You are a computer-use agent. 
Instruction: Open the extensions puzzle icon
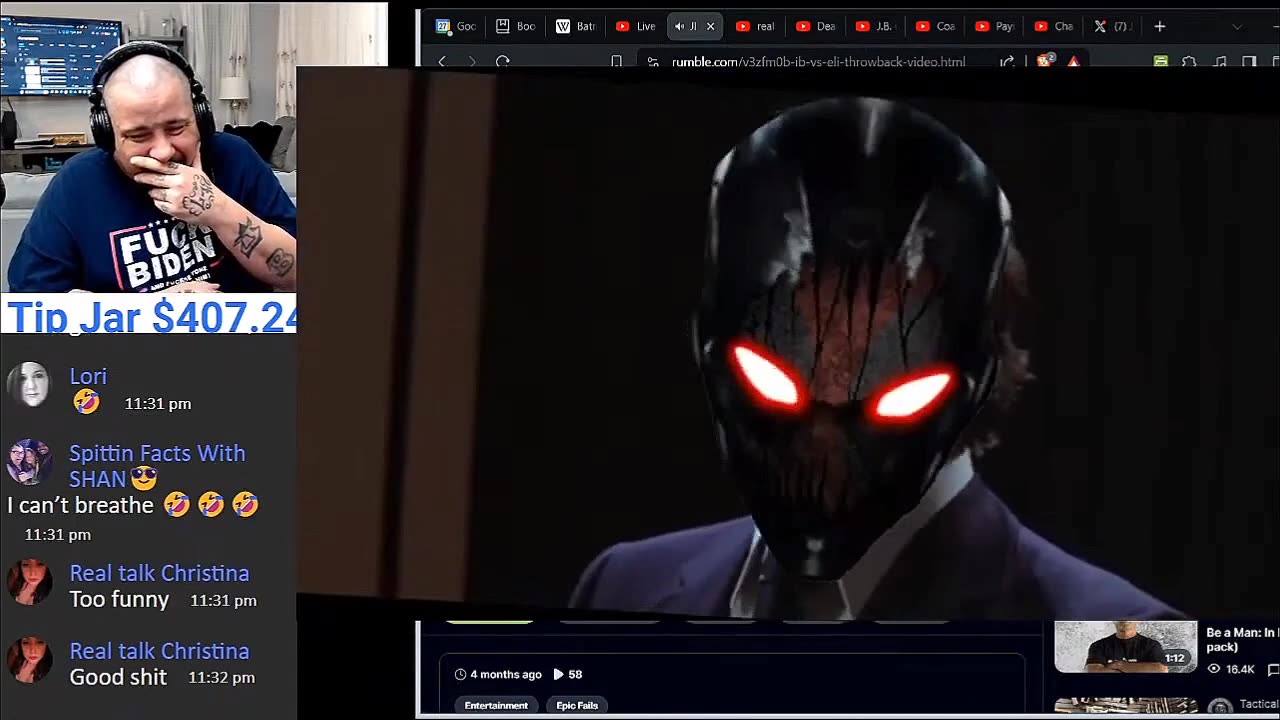(x=1189, y=61)
